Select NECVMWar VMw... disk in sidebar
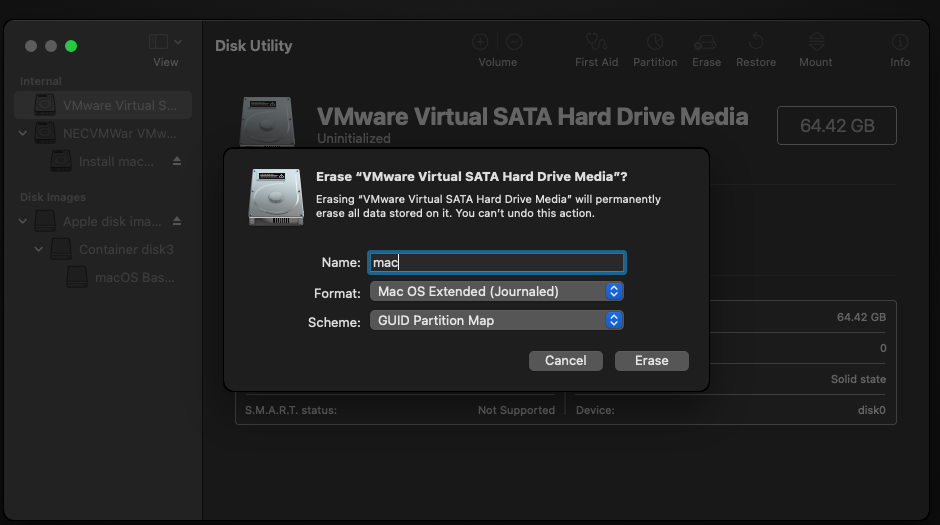Screen dimensions: 940x525 point(103,133)
